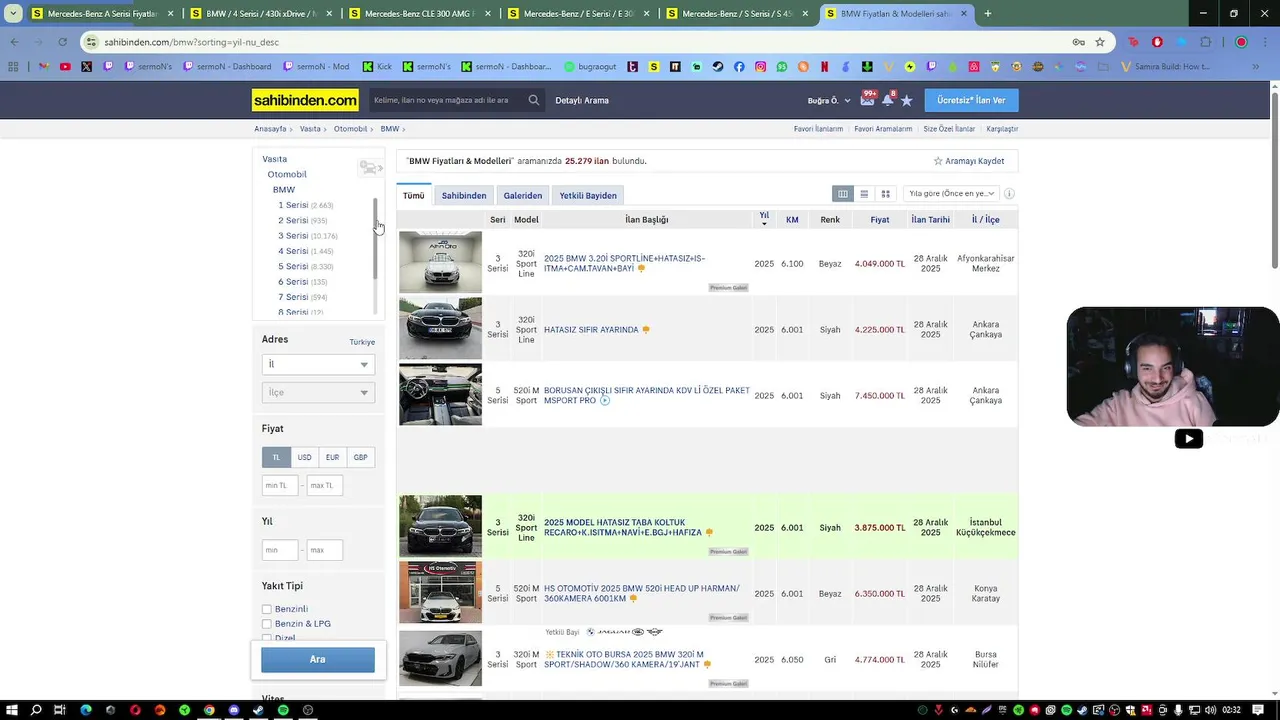Open the 3 Serisi category link

293,236
